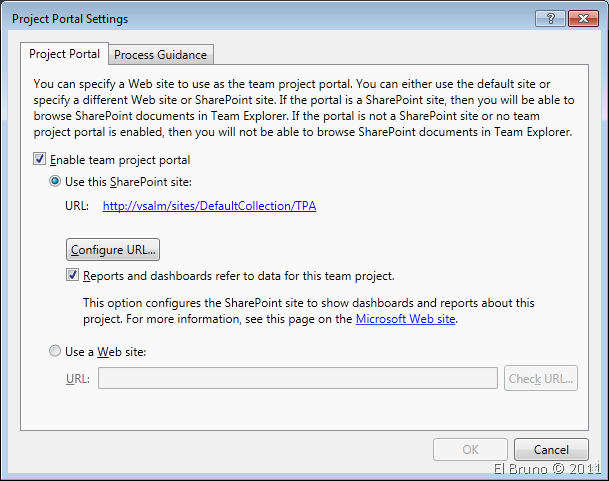The image size is (609, 481).
Task: Select Use this SharePoint site option
Action: click(x=56, y=182)
